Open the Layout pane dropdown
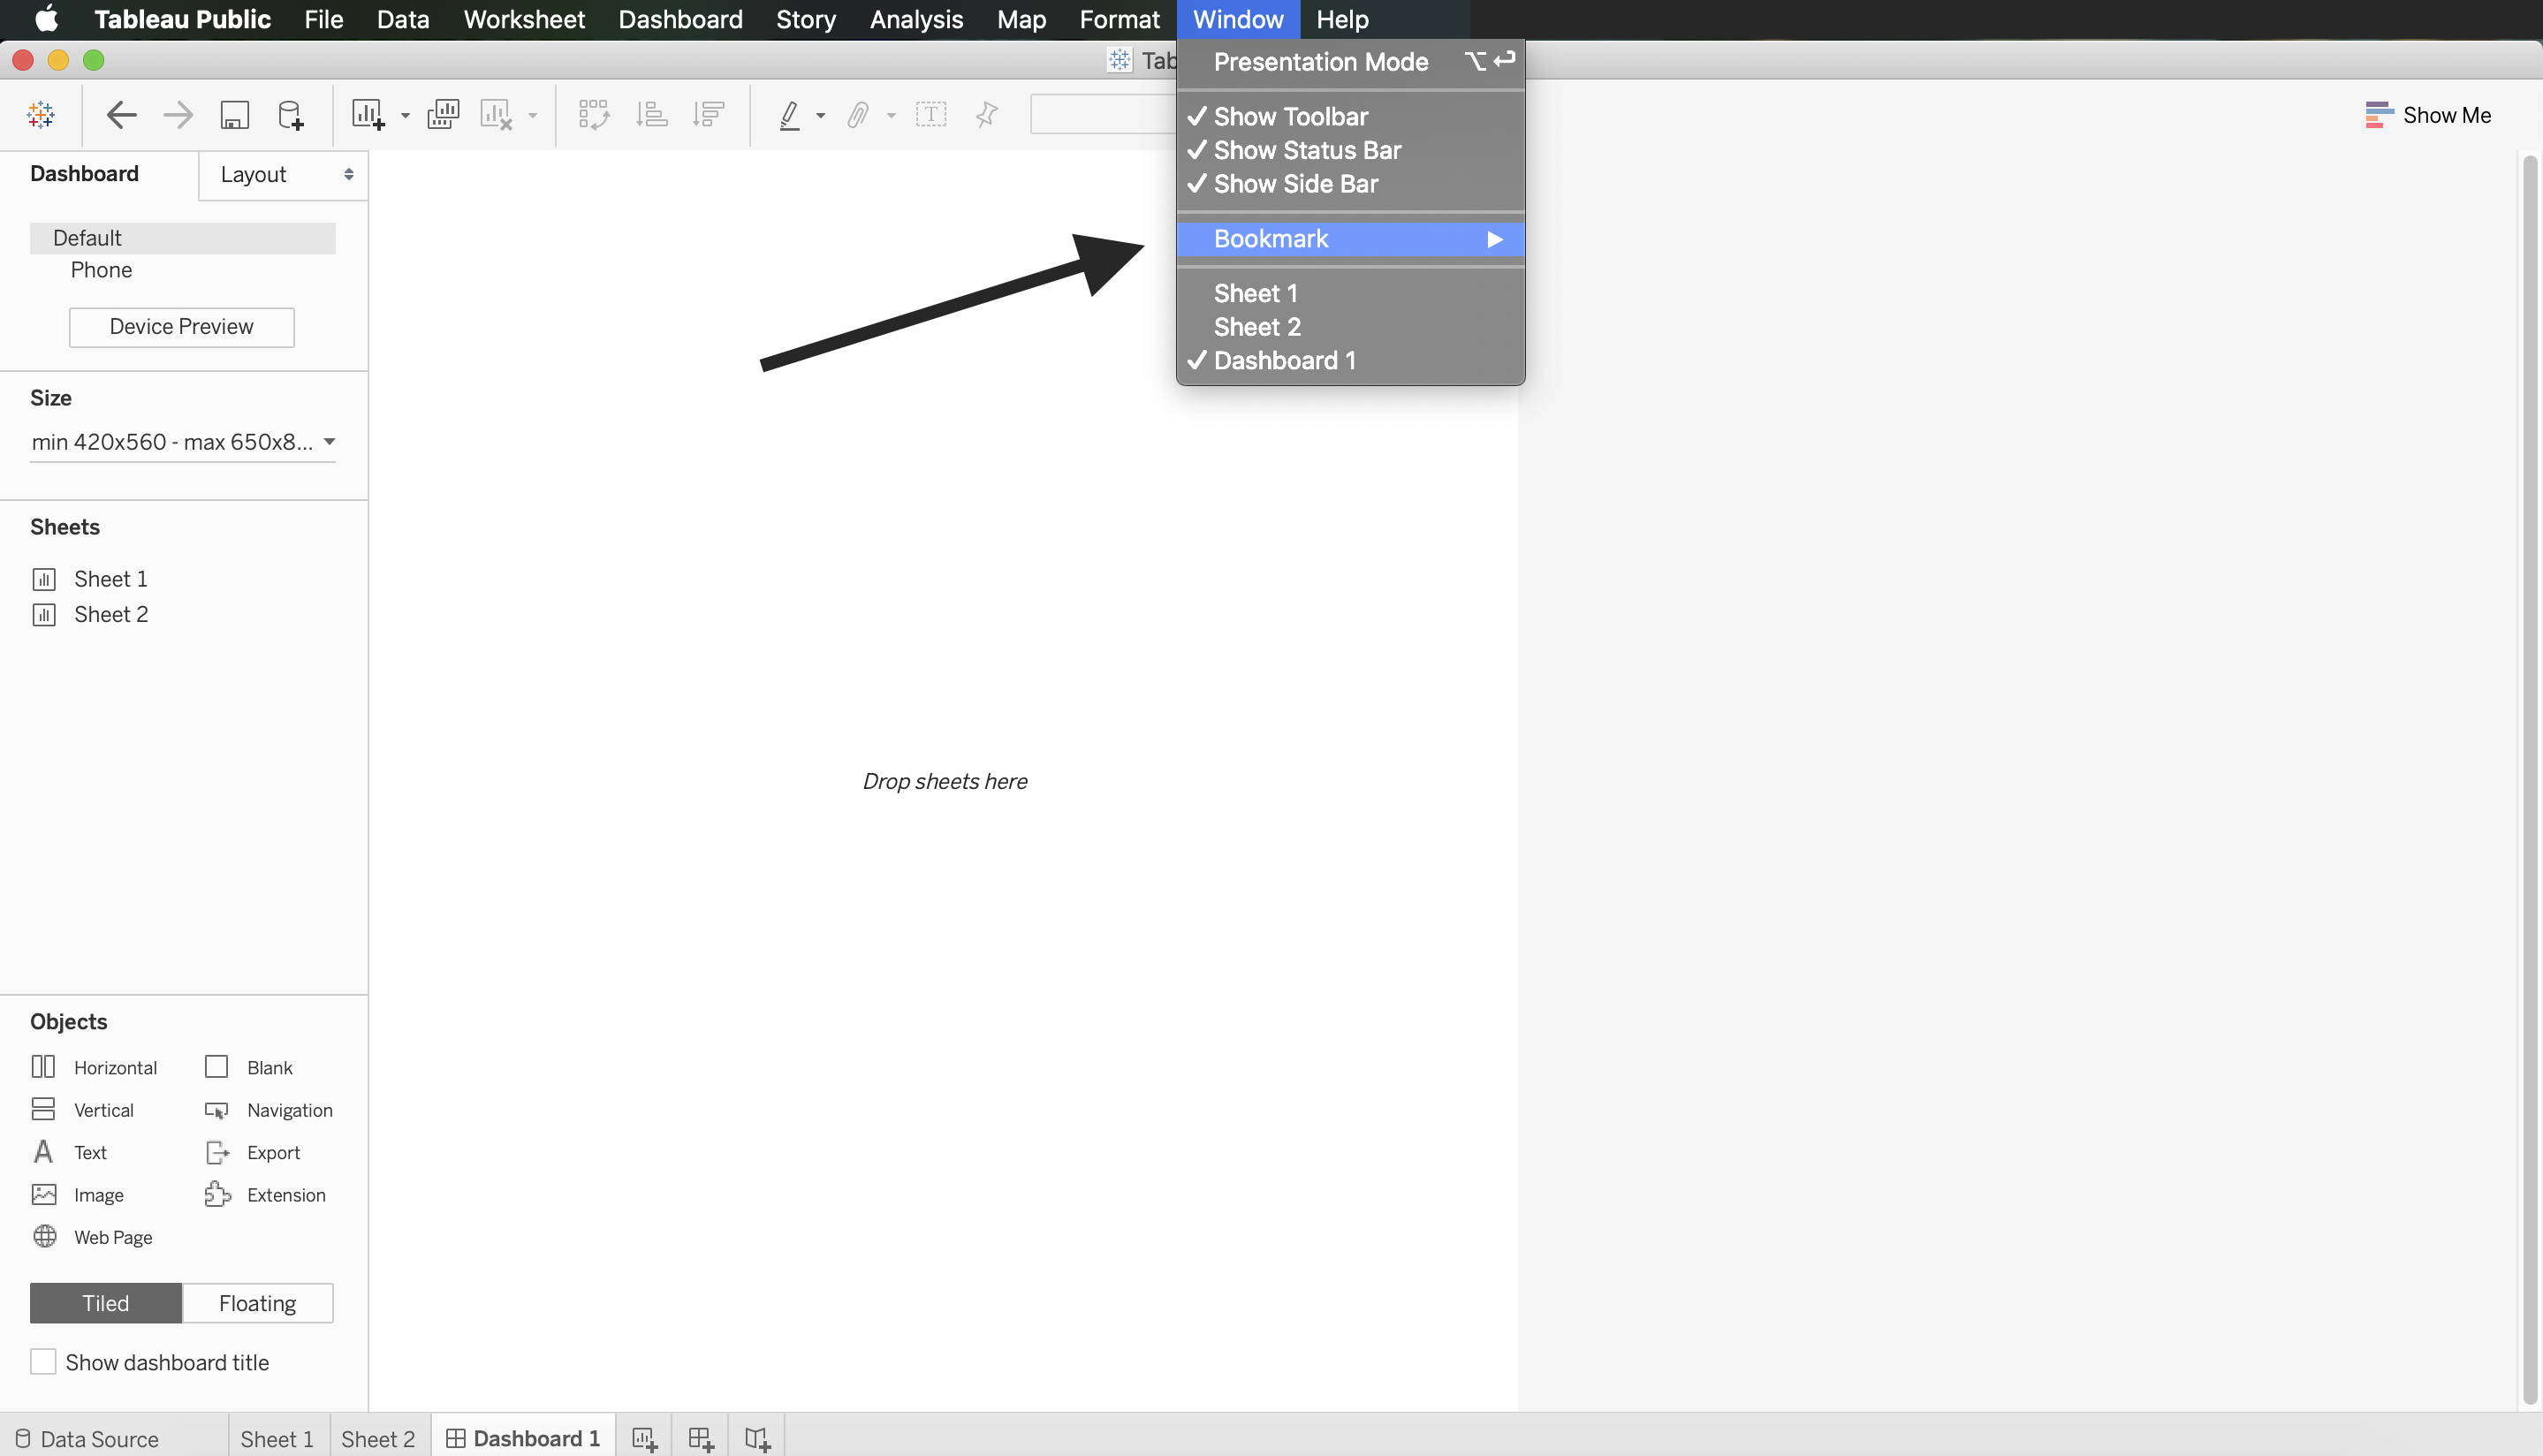 284,175
